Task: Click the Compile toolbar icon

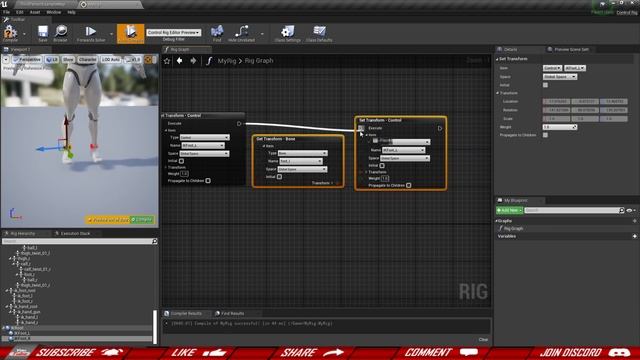Action: [x=10, y=32]
